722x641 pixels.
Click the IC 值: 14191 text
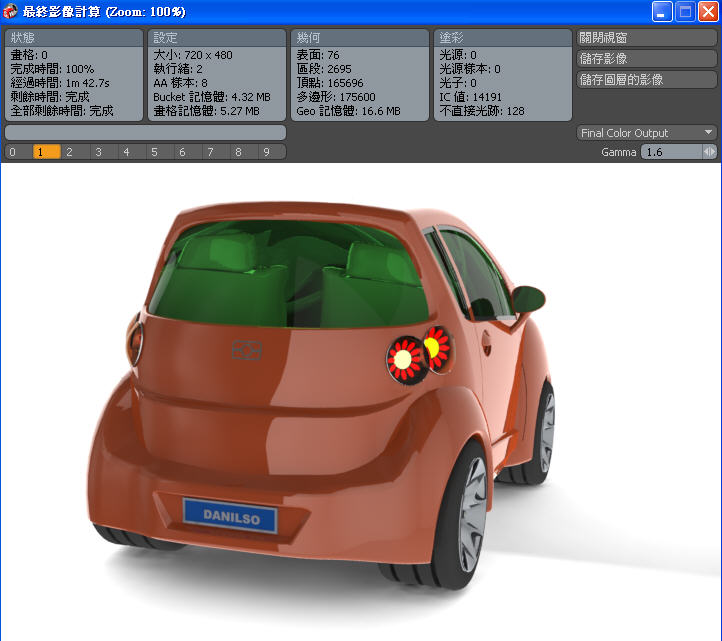click(x=471, y=97)
